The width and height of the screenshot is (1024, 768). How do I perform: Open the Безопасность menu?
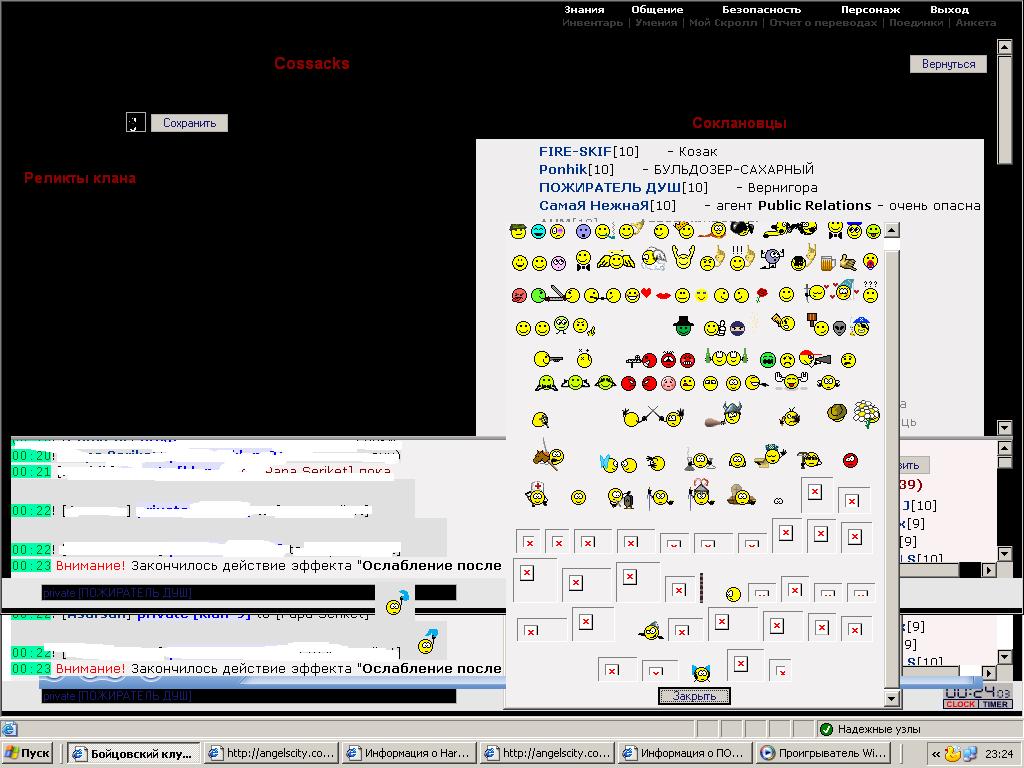[761, 9]
